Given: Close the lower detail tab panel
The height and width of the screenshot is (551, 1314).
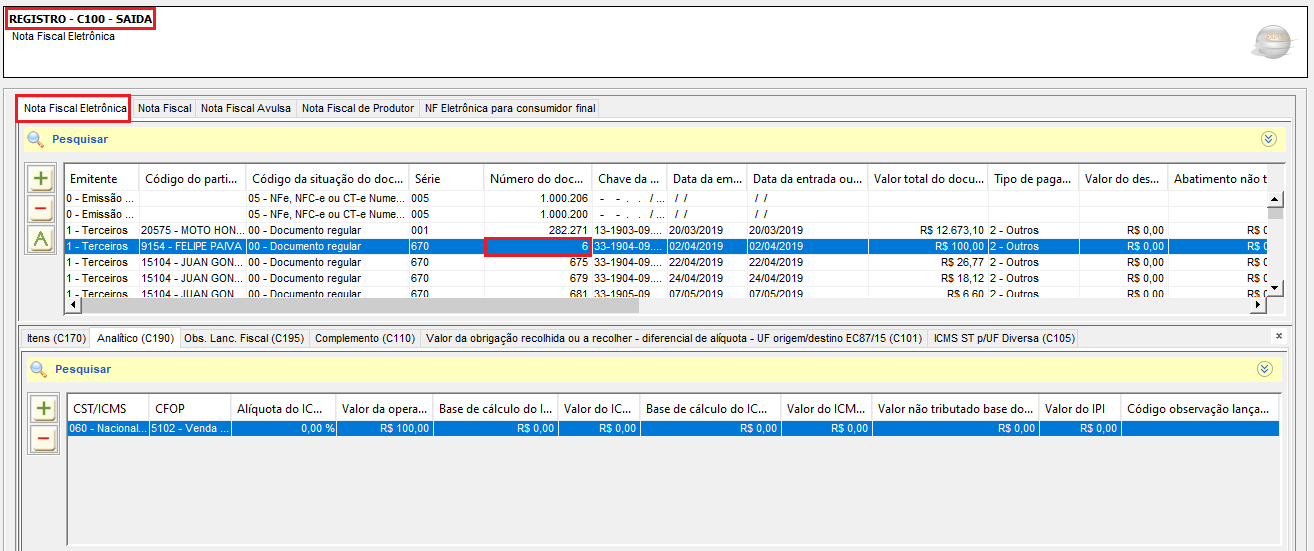Looking at the screenshot, I should 1278,337.
